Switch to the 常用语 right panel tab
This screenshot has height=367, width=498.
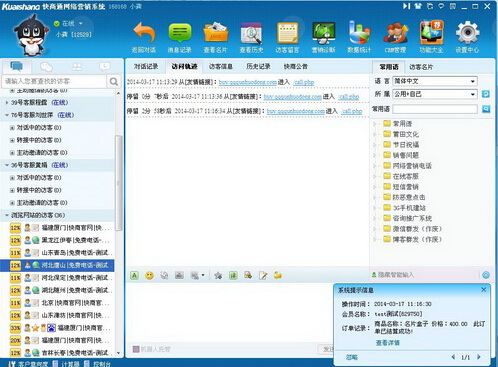[389, 67]
